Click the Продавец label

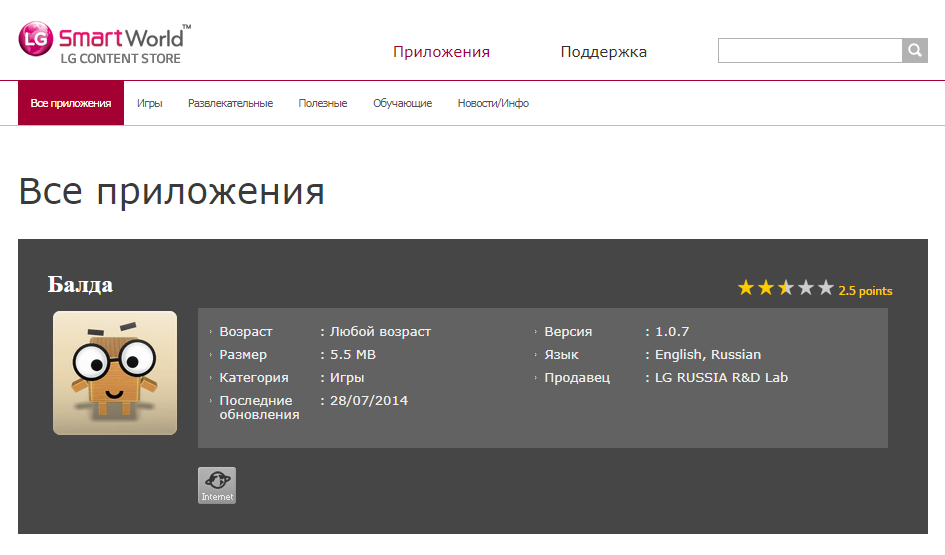point(577,378)
